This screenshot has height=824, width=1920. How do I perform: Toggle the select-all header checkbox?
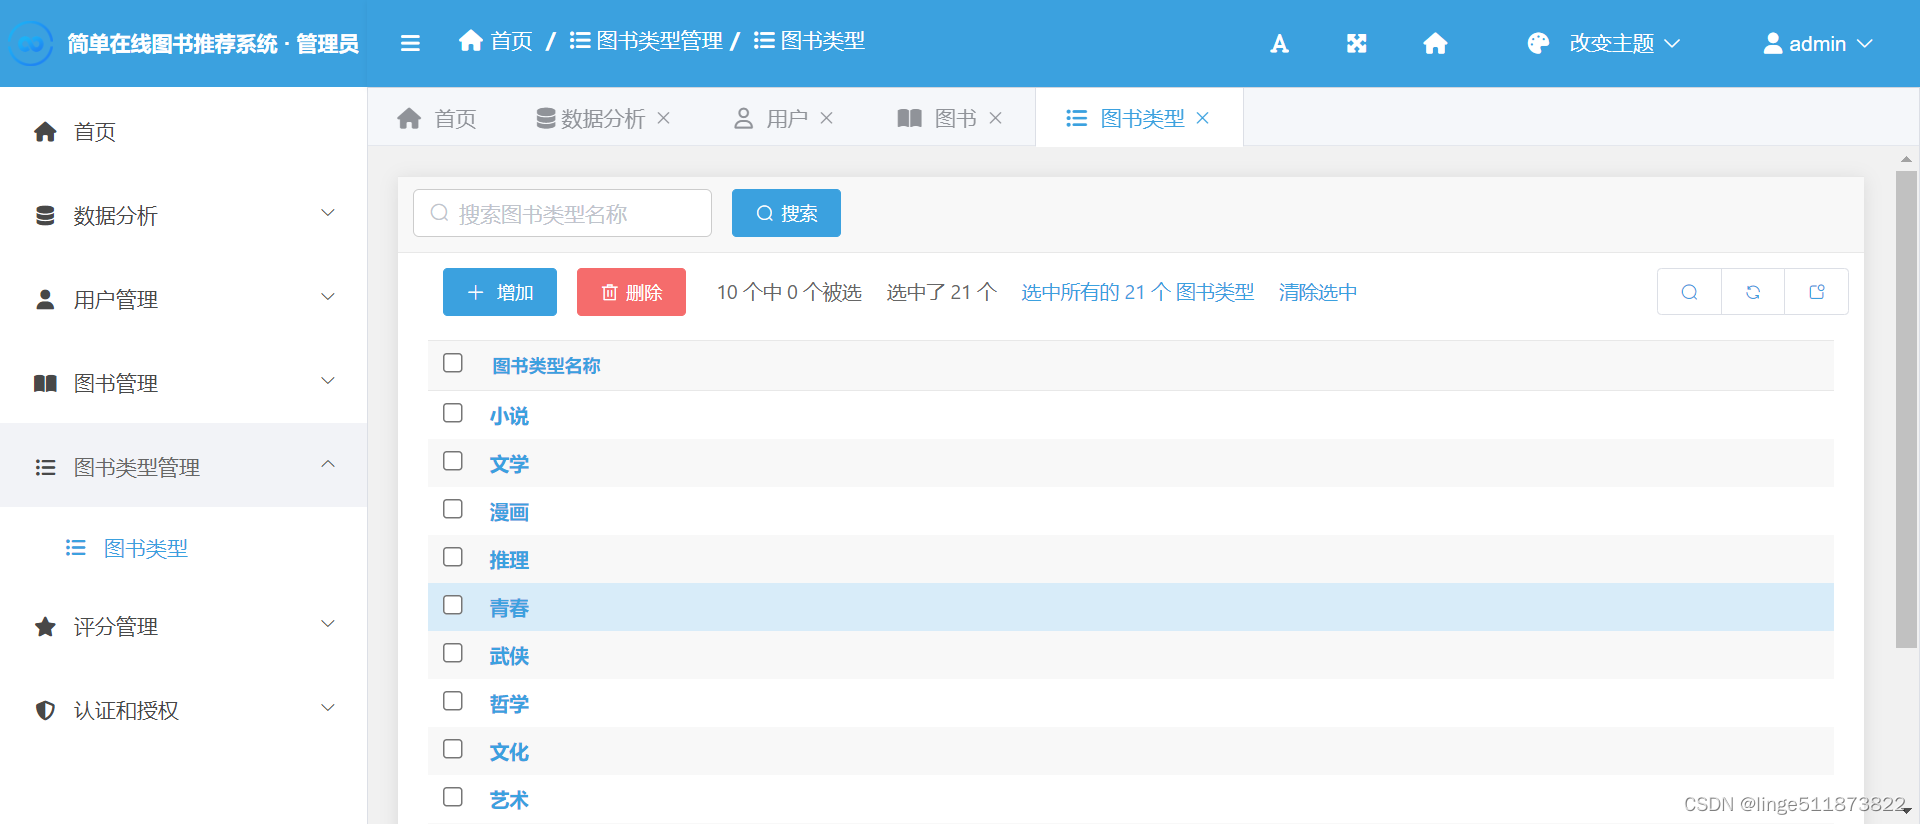tap(453, 363)
